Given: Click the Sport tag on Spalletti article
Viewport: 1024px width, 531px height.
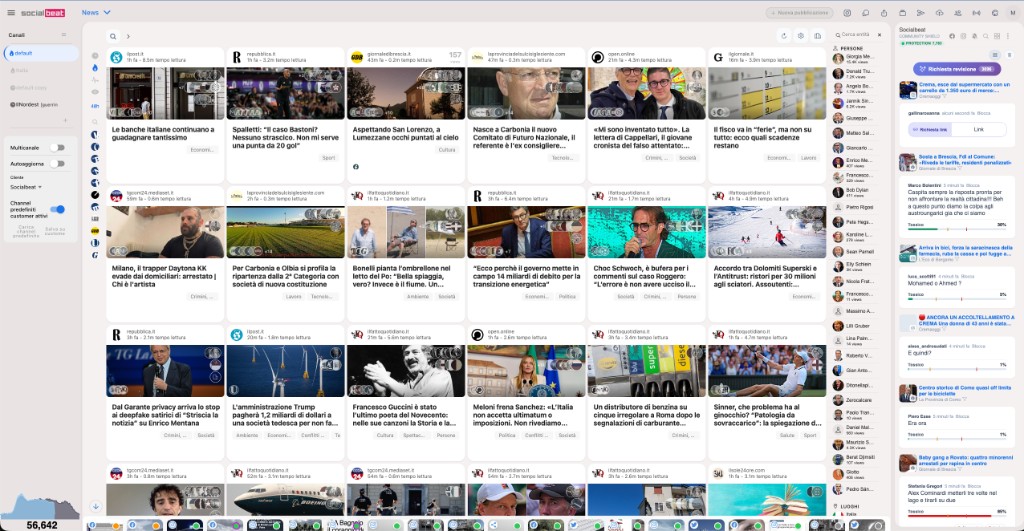Looking at the screenshot, I should 329,158.
